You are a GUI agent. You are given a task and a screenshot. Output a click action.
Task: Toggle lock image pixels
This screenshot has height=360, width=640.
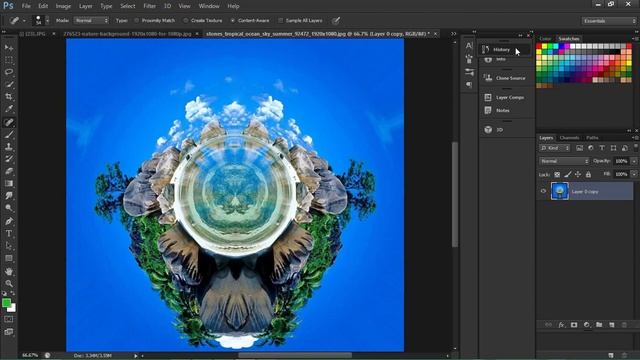pos(568,174)
